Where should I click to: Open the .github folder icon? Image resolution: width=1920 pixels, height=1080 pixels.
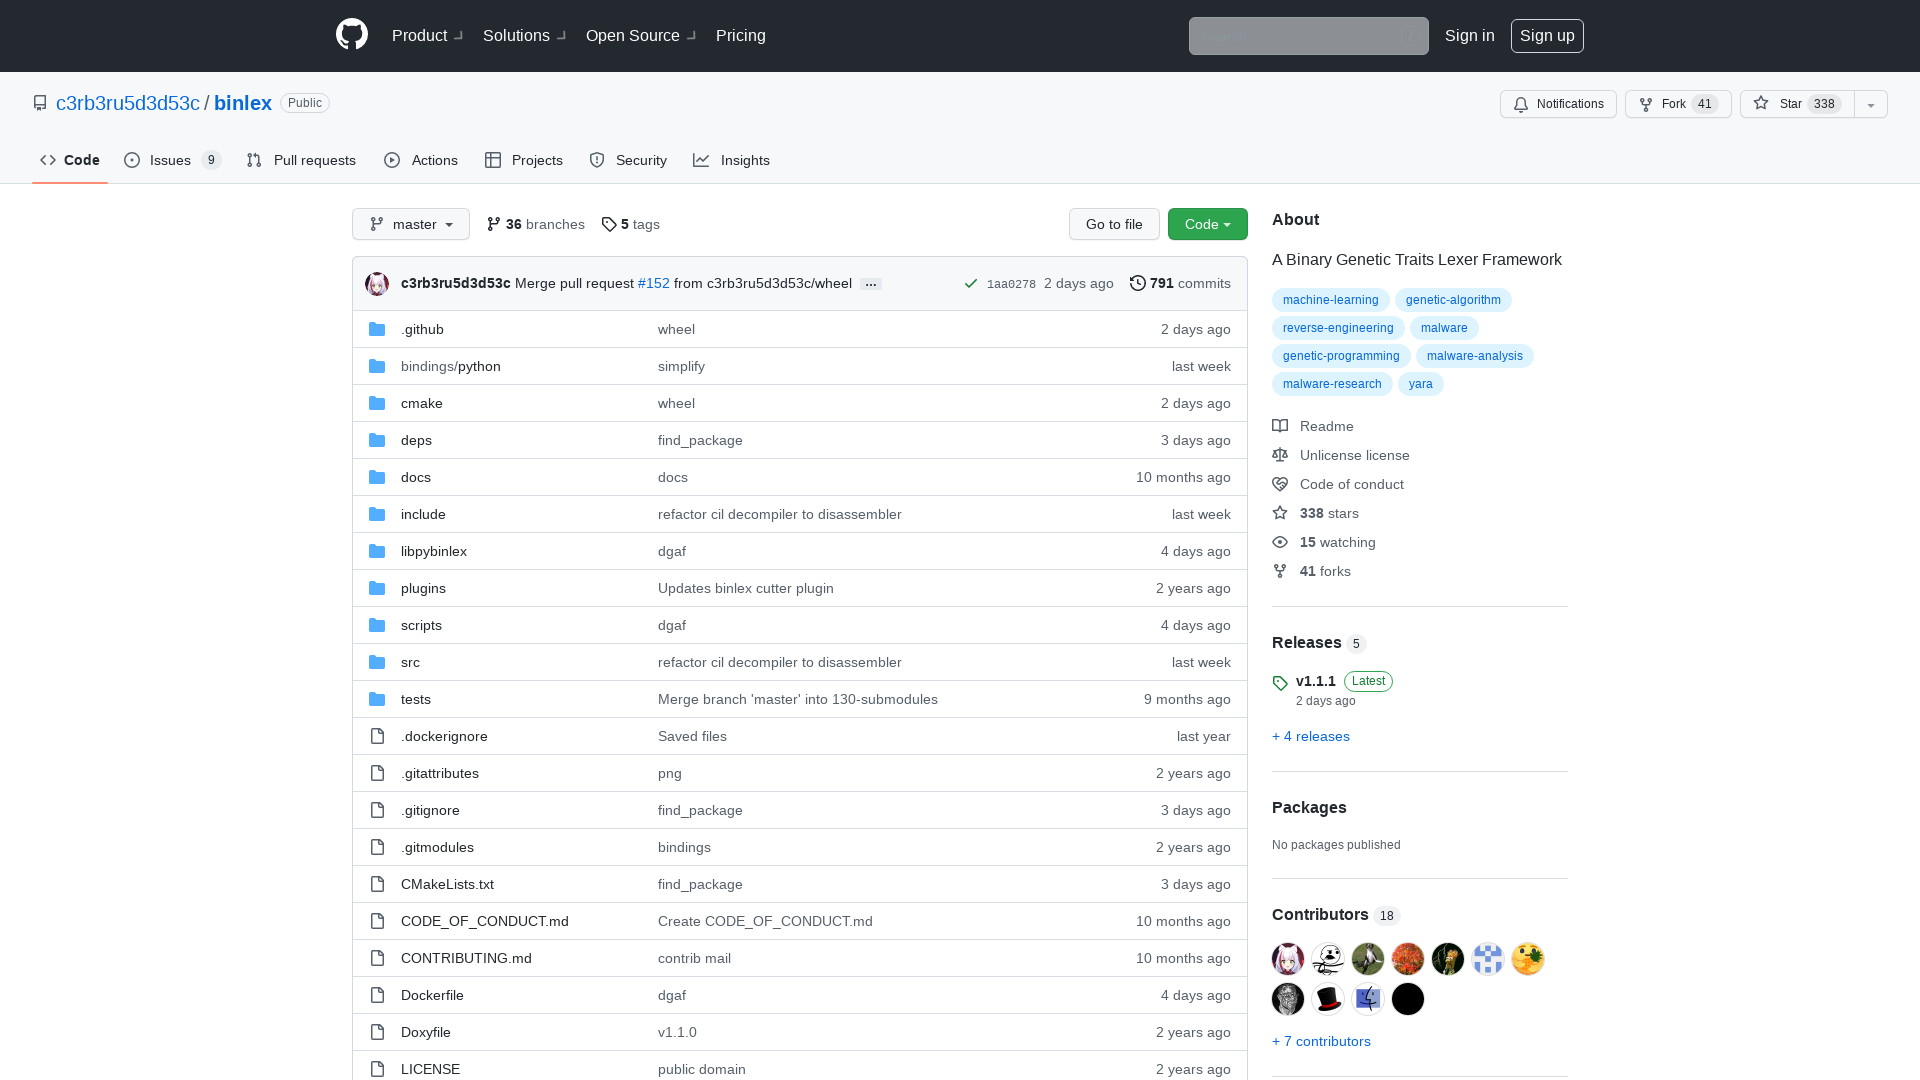click(377, 329)
